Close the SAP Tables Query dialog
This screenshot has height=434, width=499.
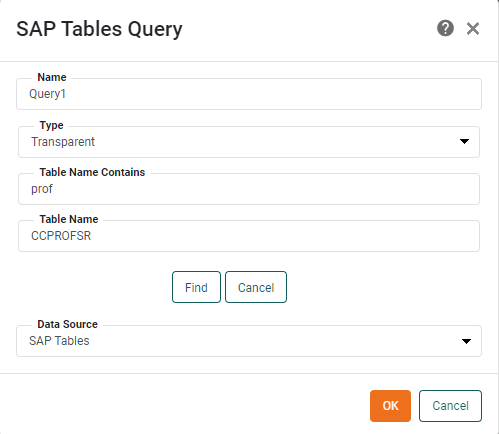[473, 29]
